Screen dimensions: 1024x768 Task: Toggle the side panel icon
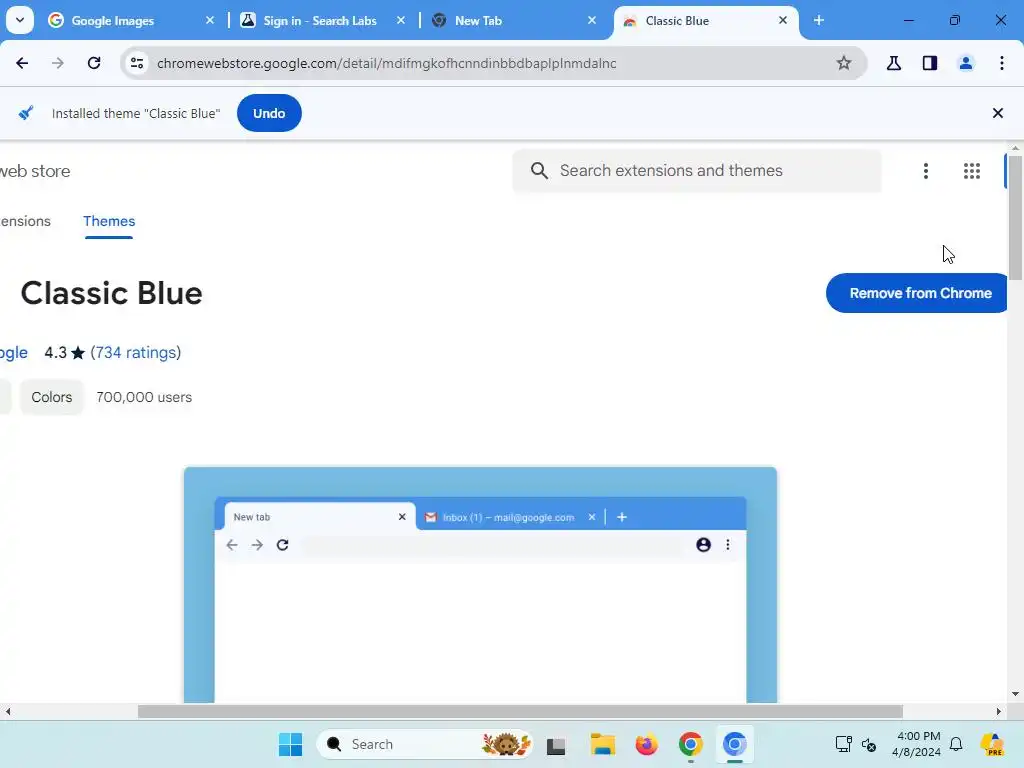point(929,63)
